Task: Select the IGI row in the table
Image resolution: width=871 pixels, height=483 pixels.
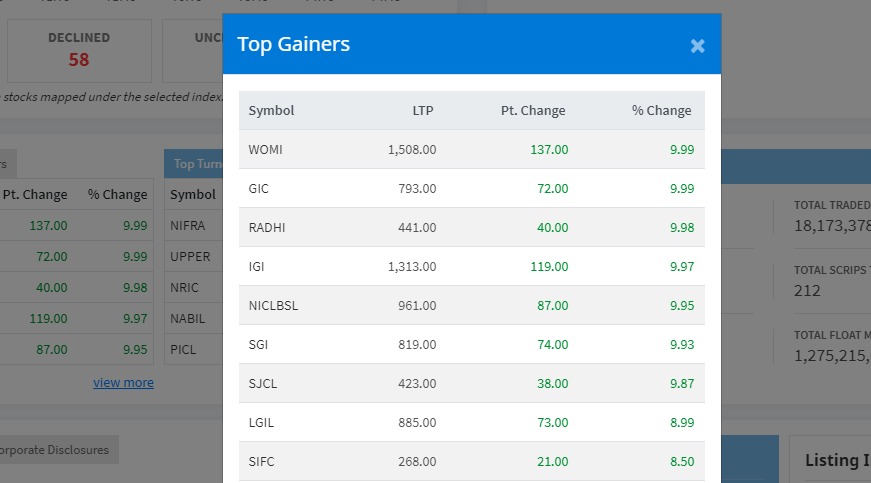Action: pyautogui.click(x=472, y=266)
